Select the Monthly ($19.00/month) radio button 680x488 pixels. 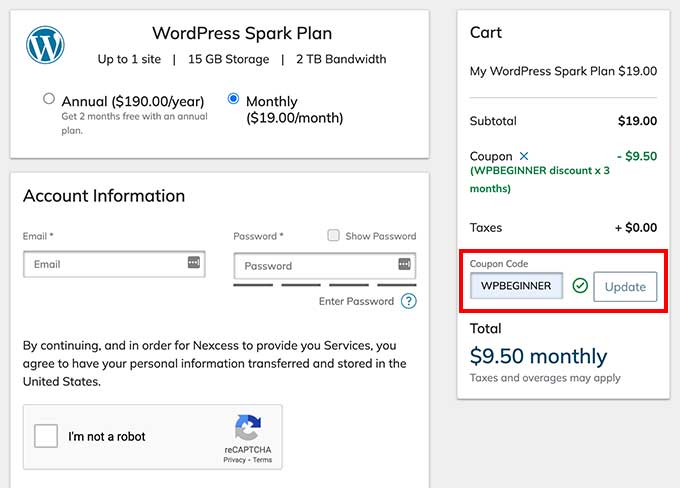coord(233,98)
